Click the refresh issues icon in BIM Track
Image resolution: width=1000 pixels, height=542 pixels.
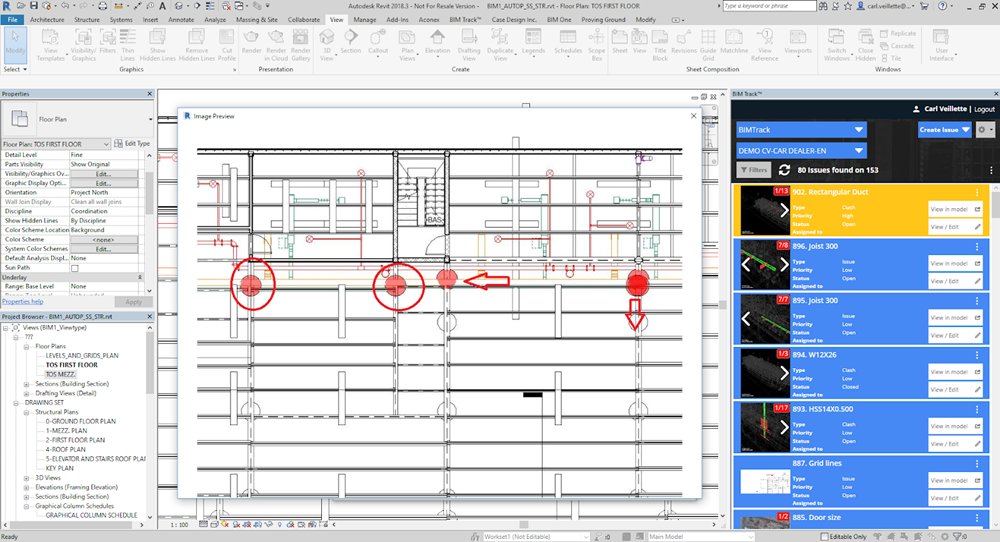pos(784,170)
